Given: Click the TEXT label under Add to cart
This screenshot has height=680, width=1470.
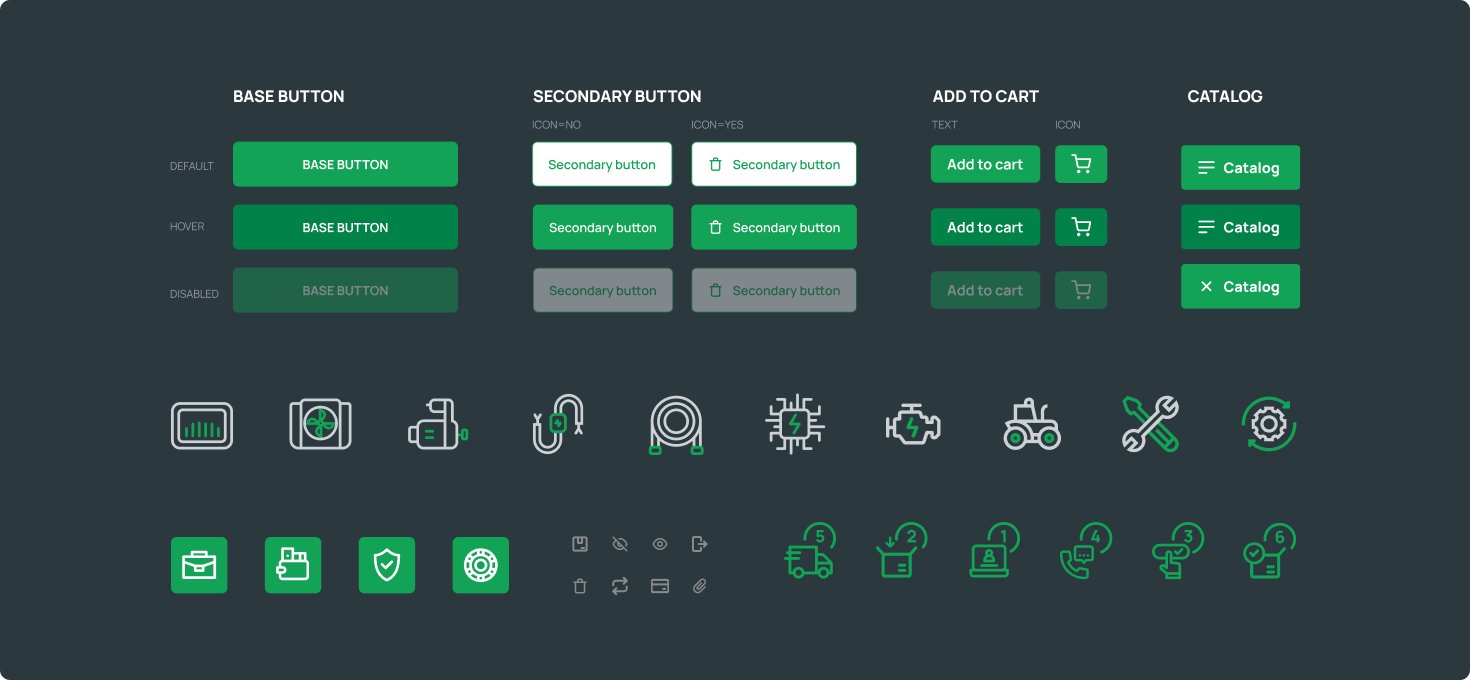Looking at the screenshot, I should tap(944, 125).
